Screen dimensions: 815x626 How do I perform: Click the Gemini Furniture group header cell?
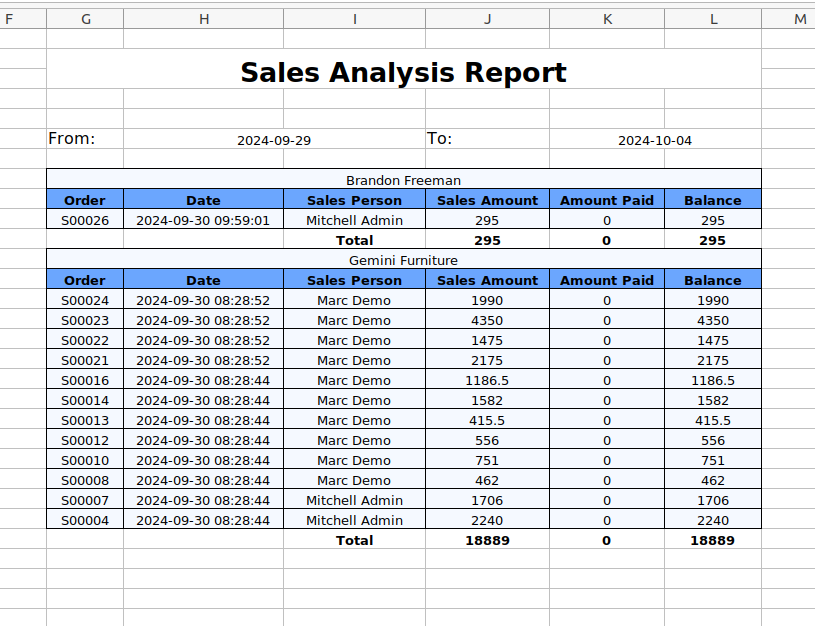tap(403, 260)
